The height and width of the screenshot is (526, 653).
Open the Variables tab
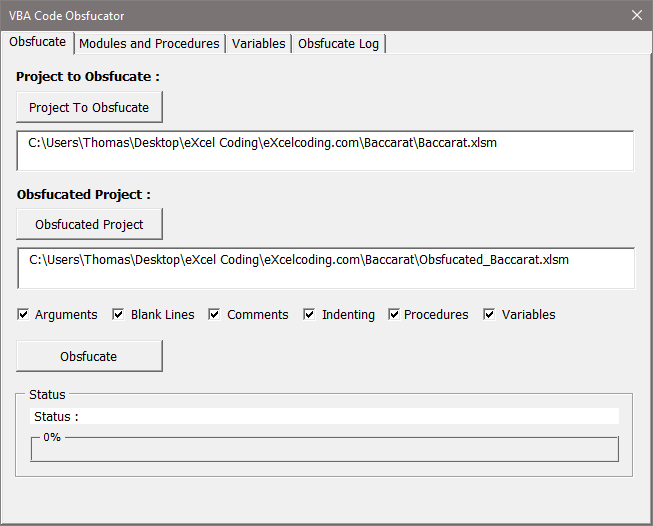[259, 44]
